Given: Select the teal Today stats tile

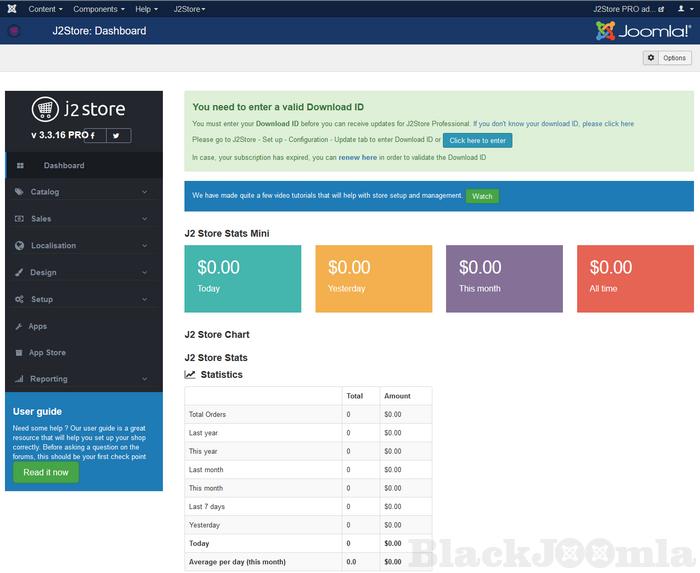Looking at the screenshot, I should [x=243, y=279].
